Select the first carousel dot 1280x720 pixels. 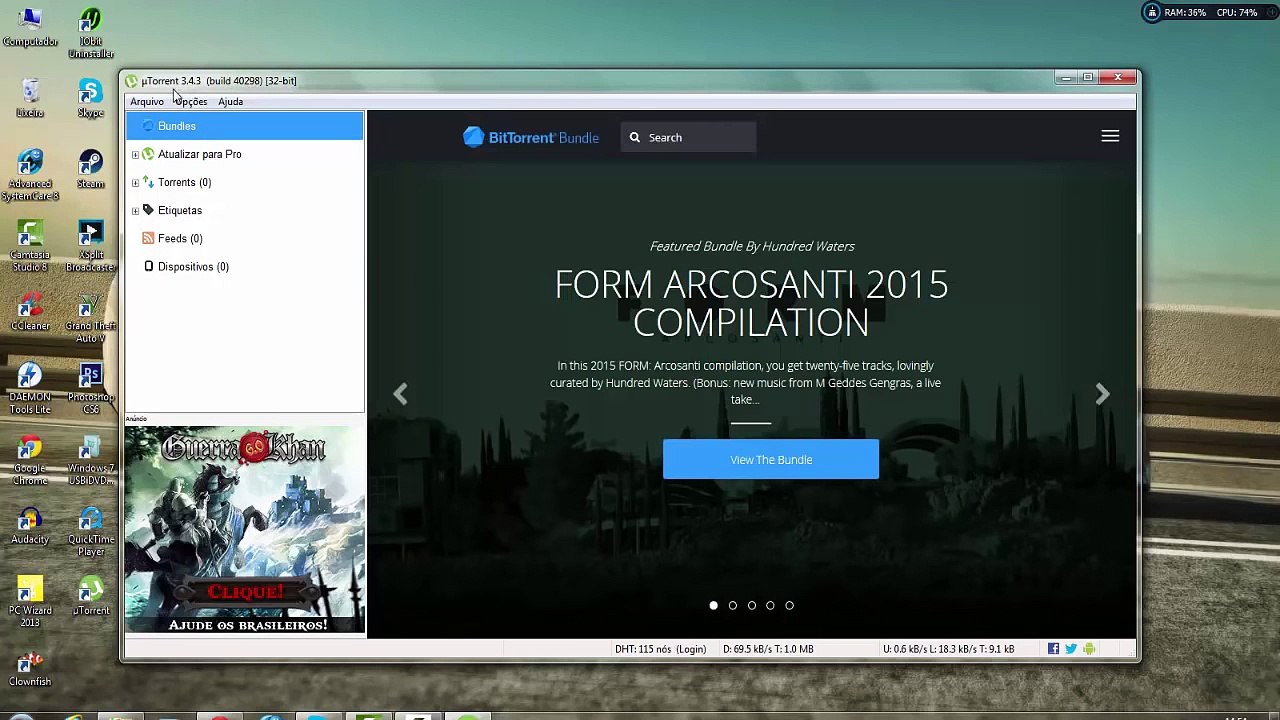pos(713,605)
